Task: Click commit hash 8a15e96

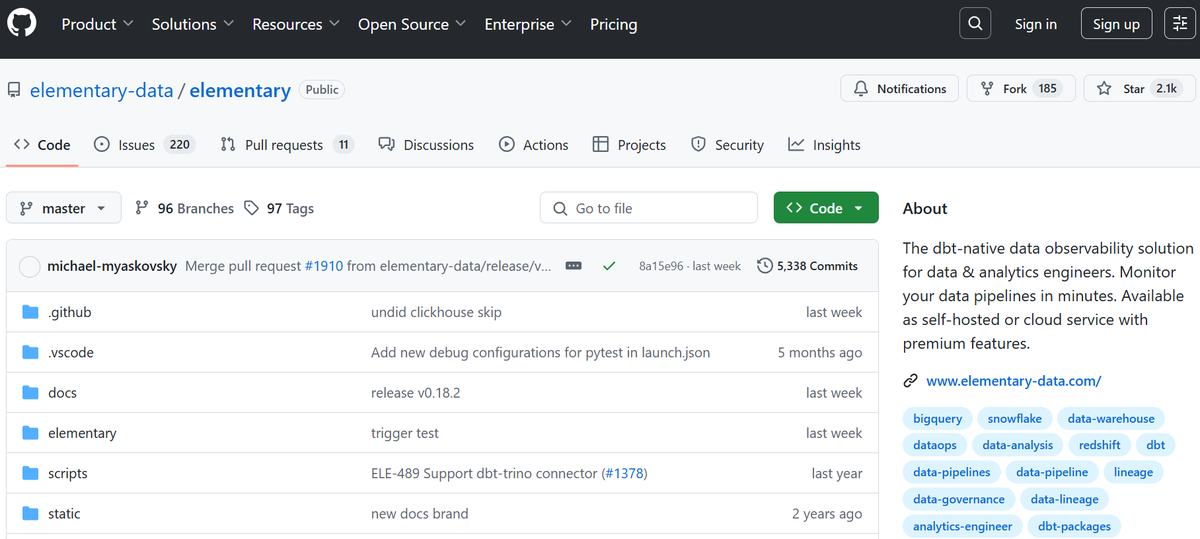Action: click(x=661, y=266)
